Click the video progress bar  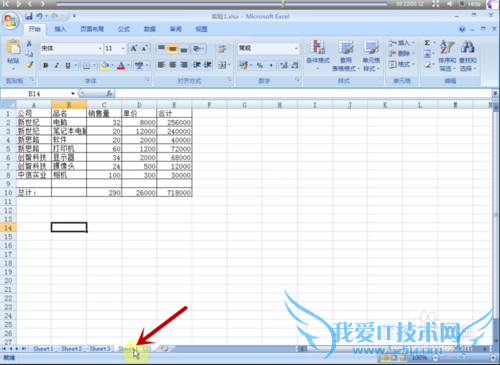222,4
